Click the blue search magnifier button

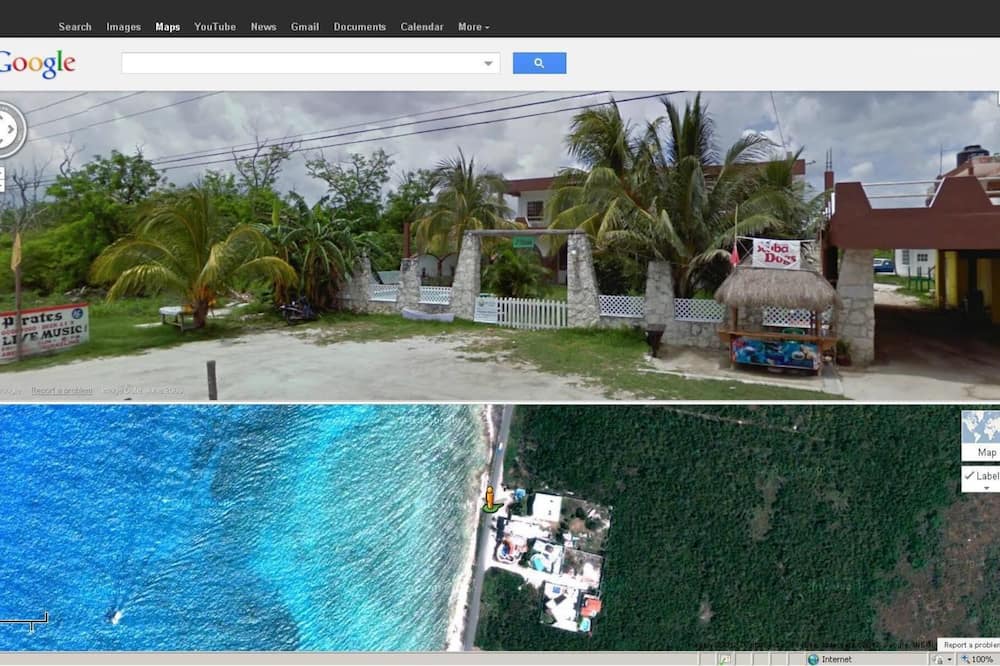tap(539, 63)
